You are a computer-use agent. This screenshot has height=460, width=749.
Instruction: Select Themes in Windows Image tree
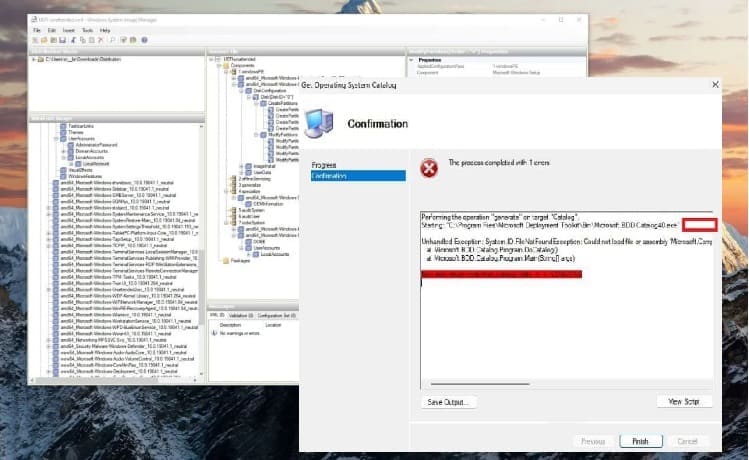(x=75, y=132)
